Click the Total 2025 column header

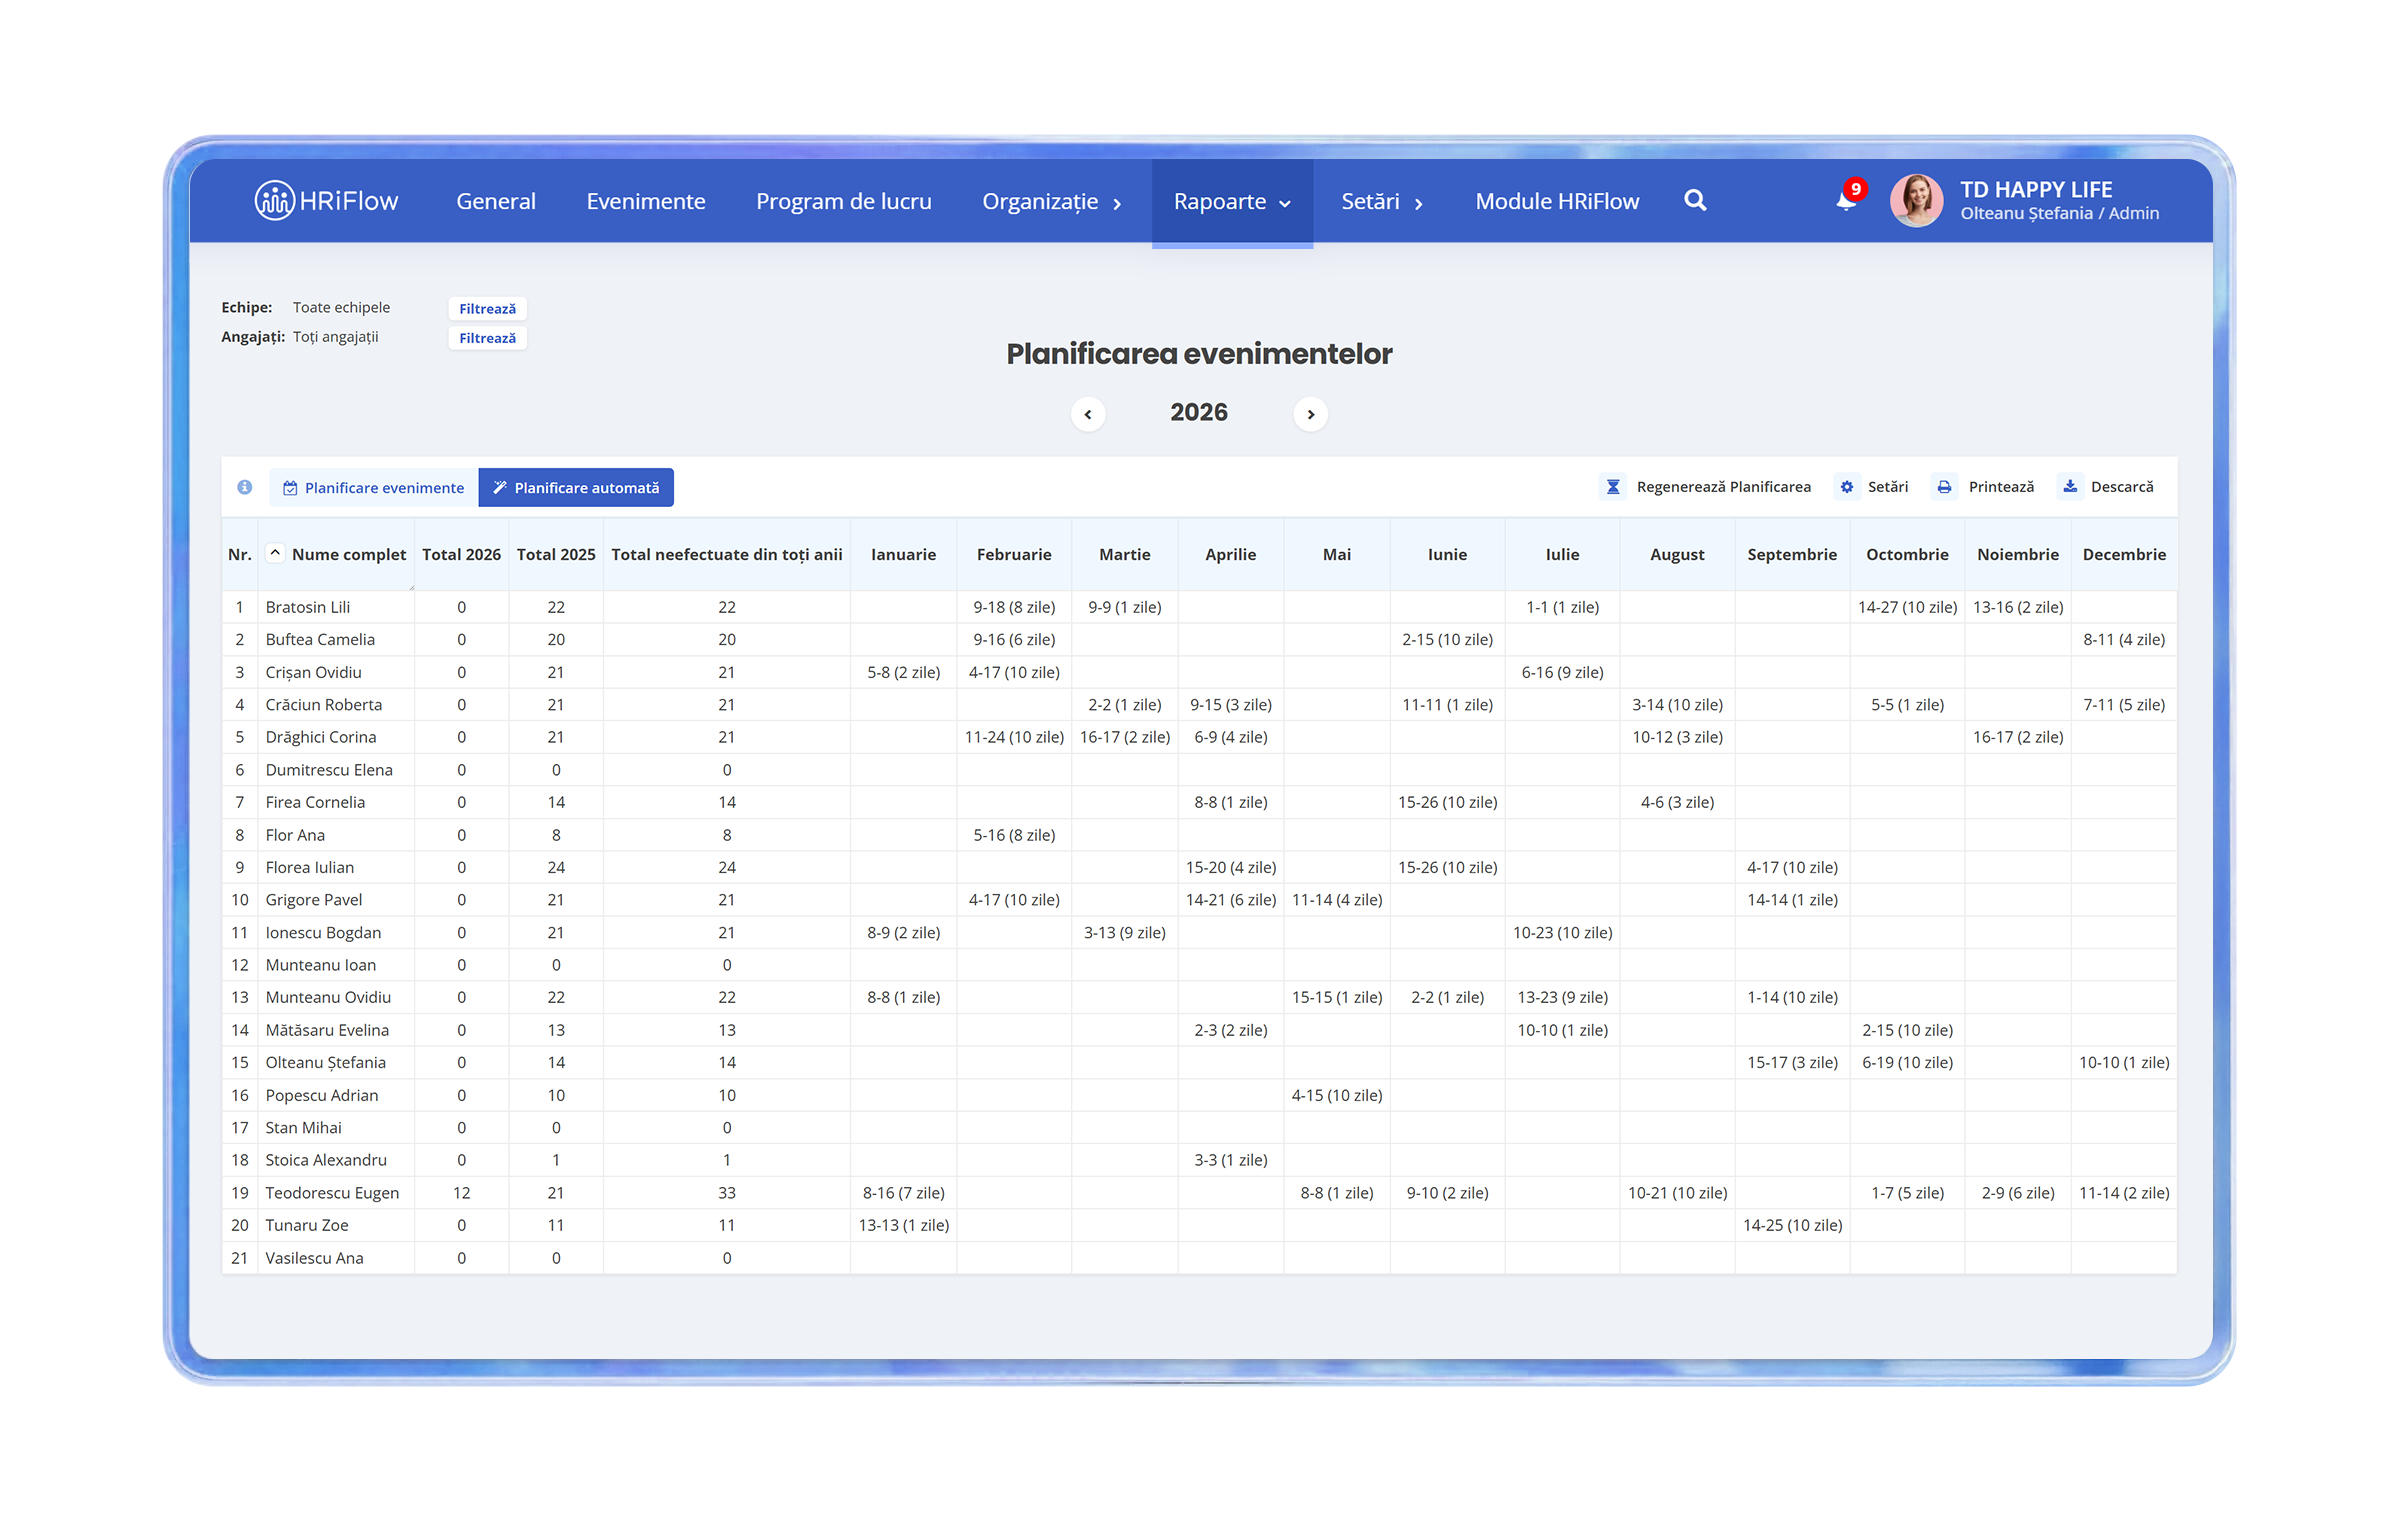(556, 554)
